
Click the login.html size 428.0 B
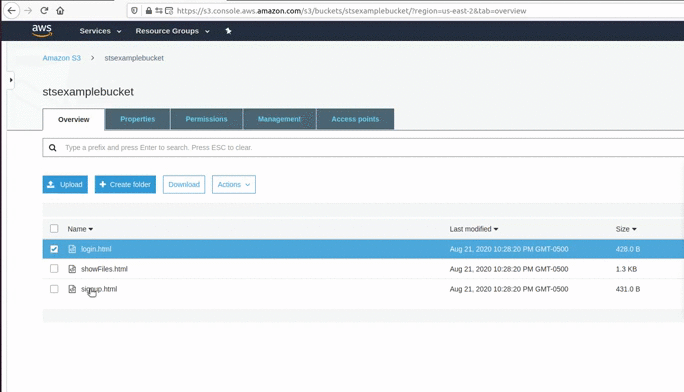pyautogui.click(x=628, y=249)
